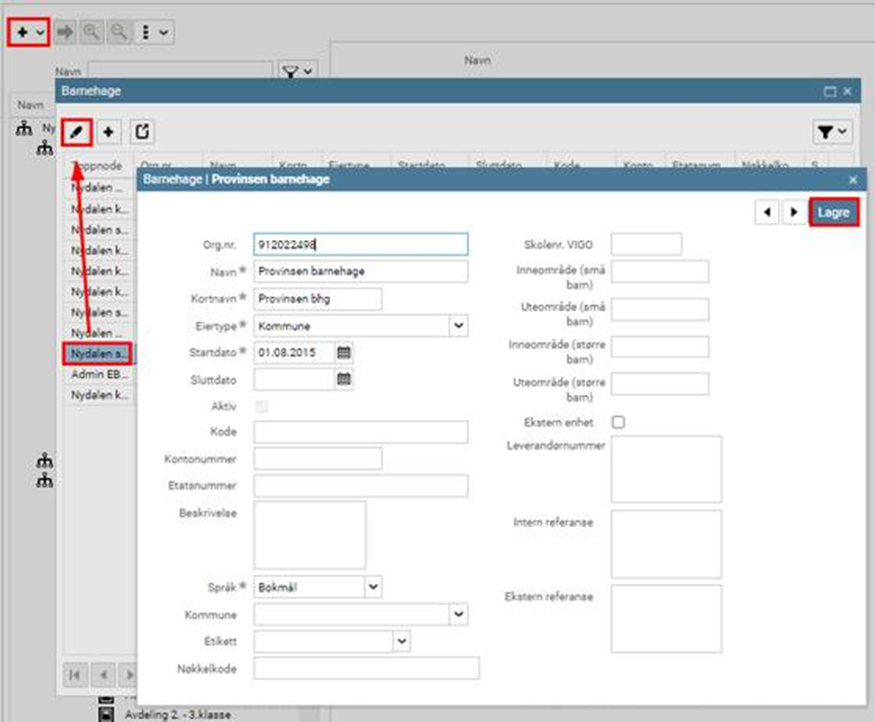Expand the Etikett dropdown

point(400,640)
